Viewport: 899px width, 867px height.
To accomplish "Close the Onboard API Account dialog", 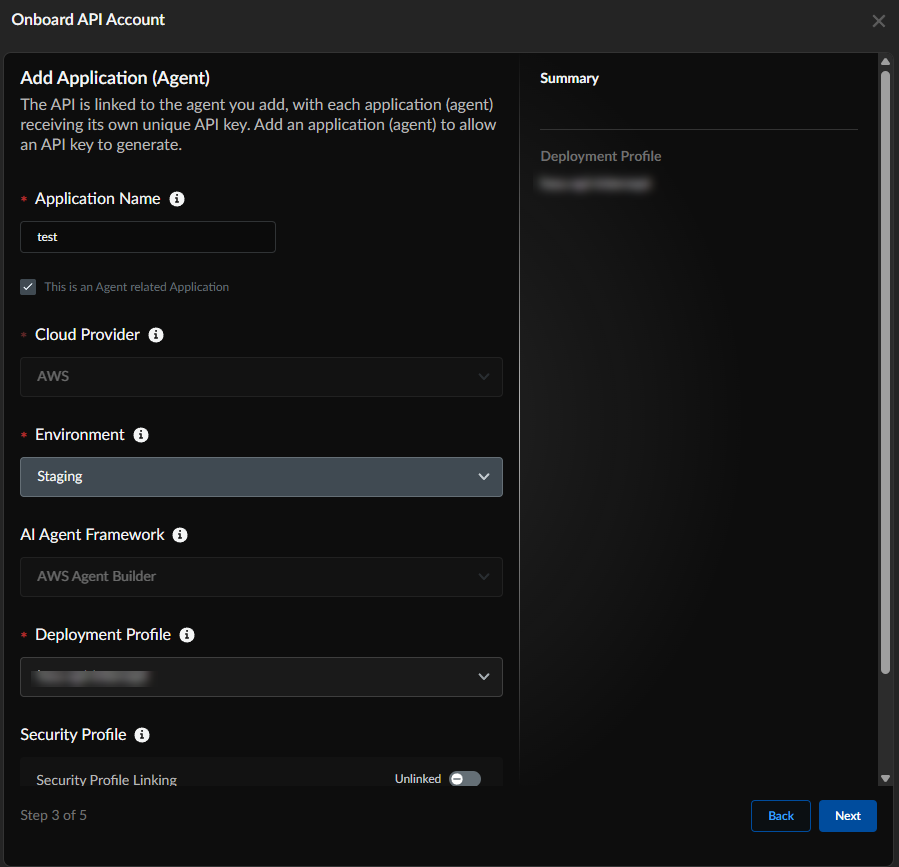I will (878, 21).
